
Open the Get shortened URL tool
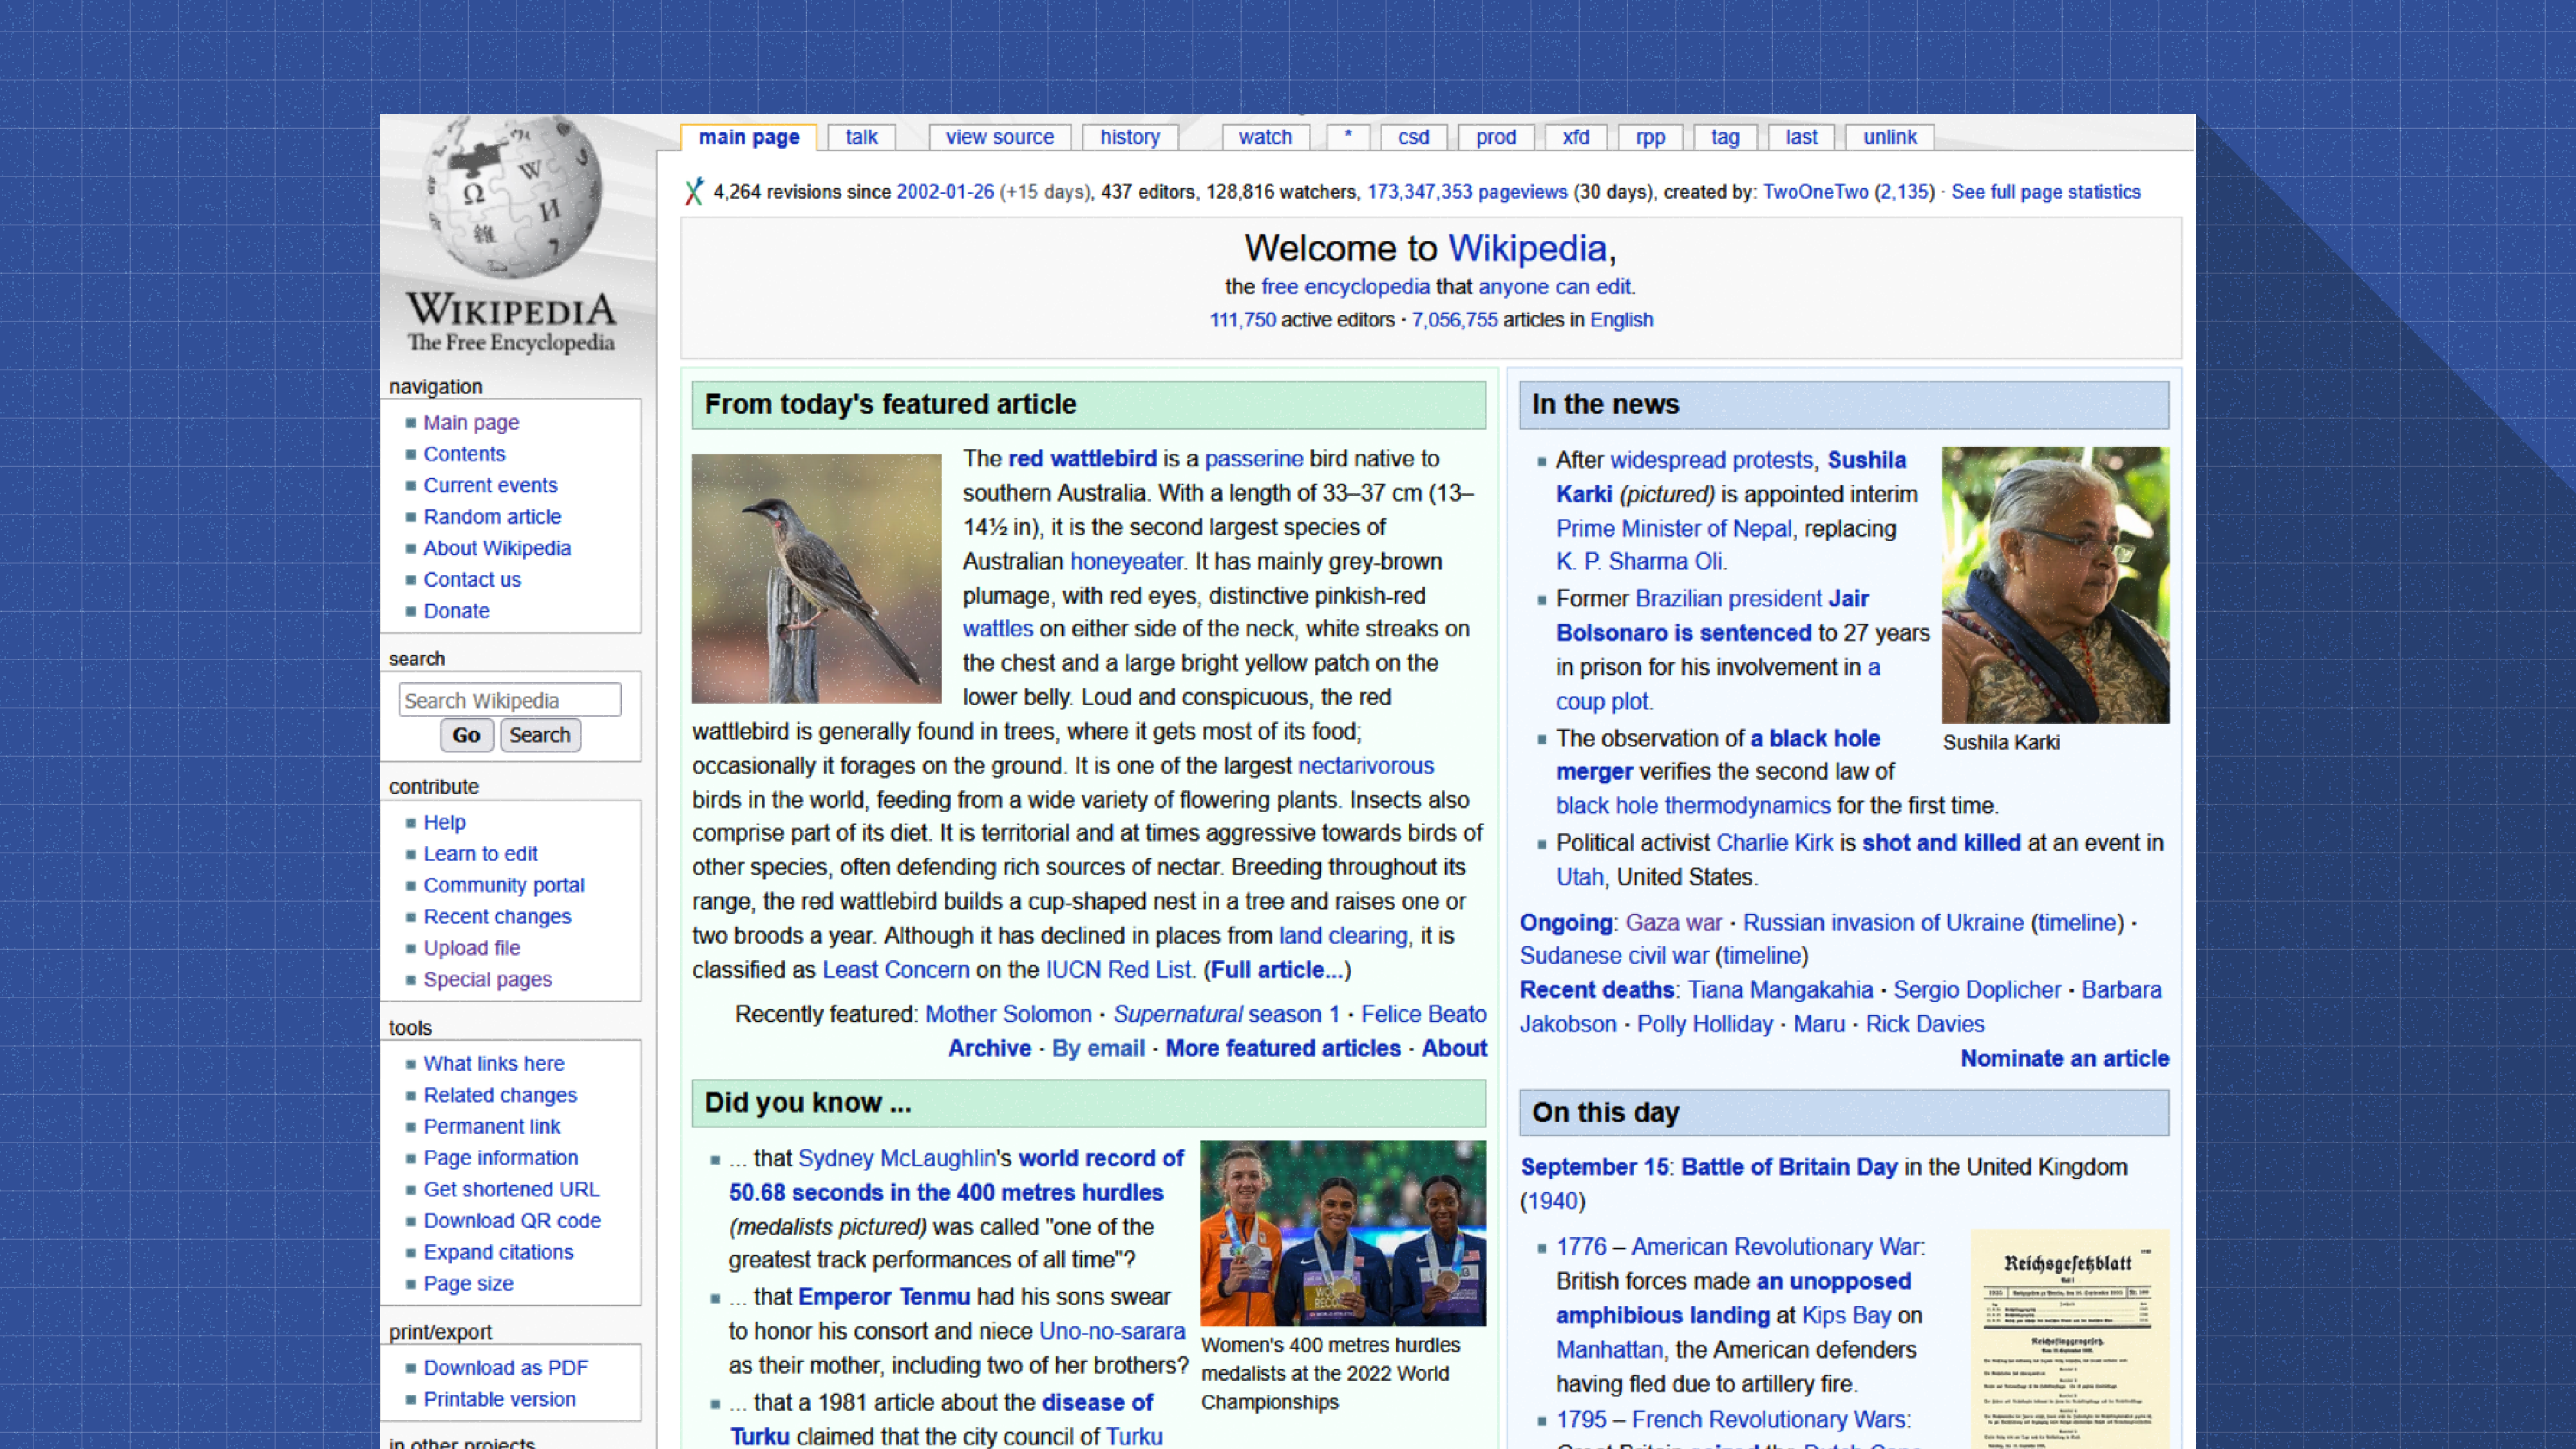pos(510,1189)
